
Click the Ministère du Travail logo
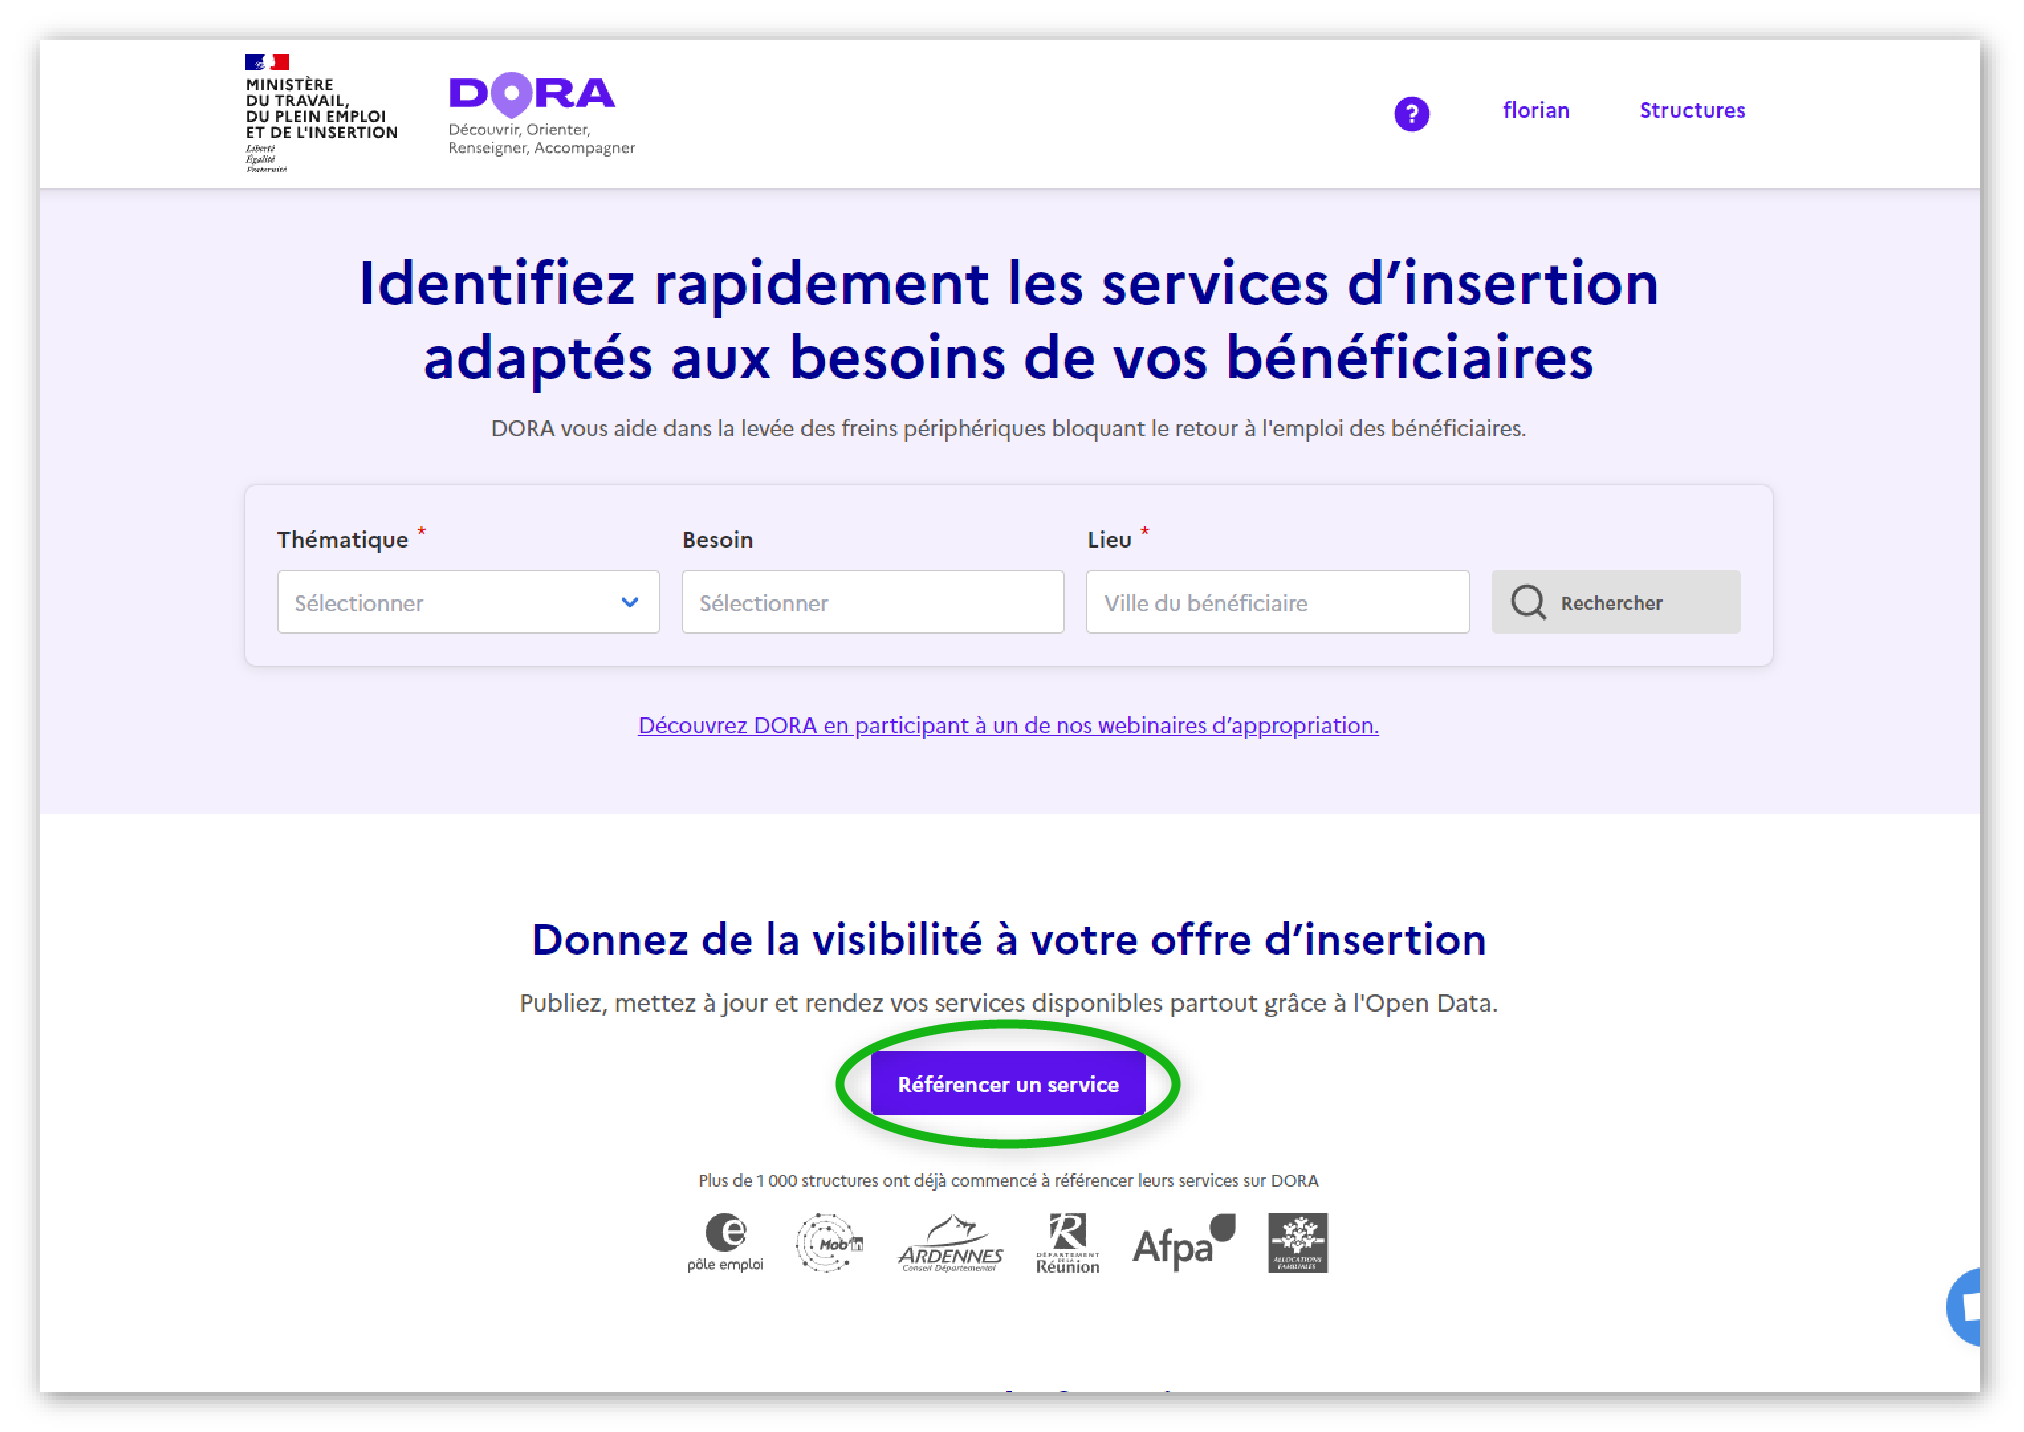pos(320,113)
